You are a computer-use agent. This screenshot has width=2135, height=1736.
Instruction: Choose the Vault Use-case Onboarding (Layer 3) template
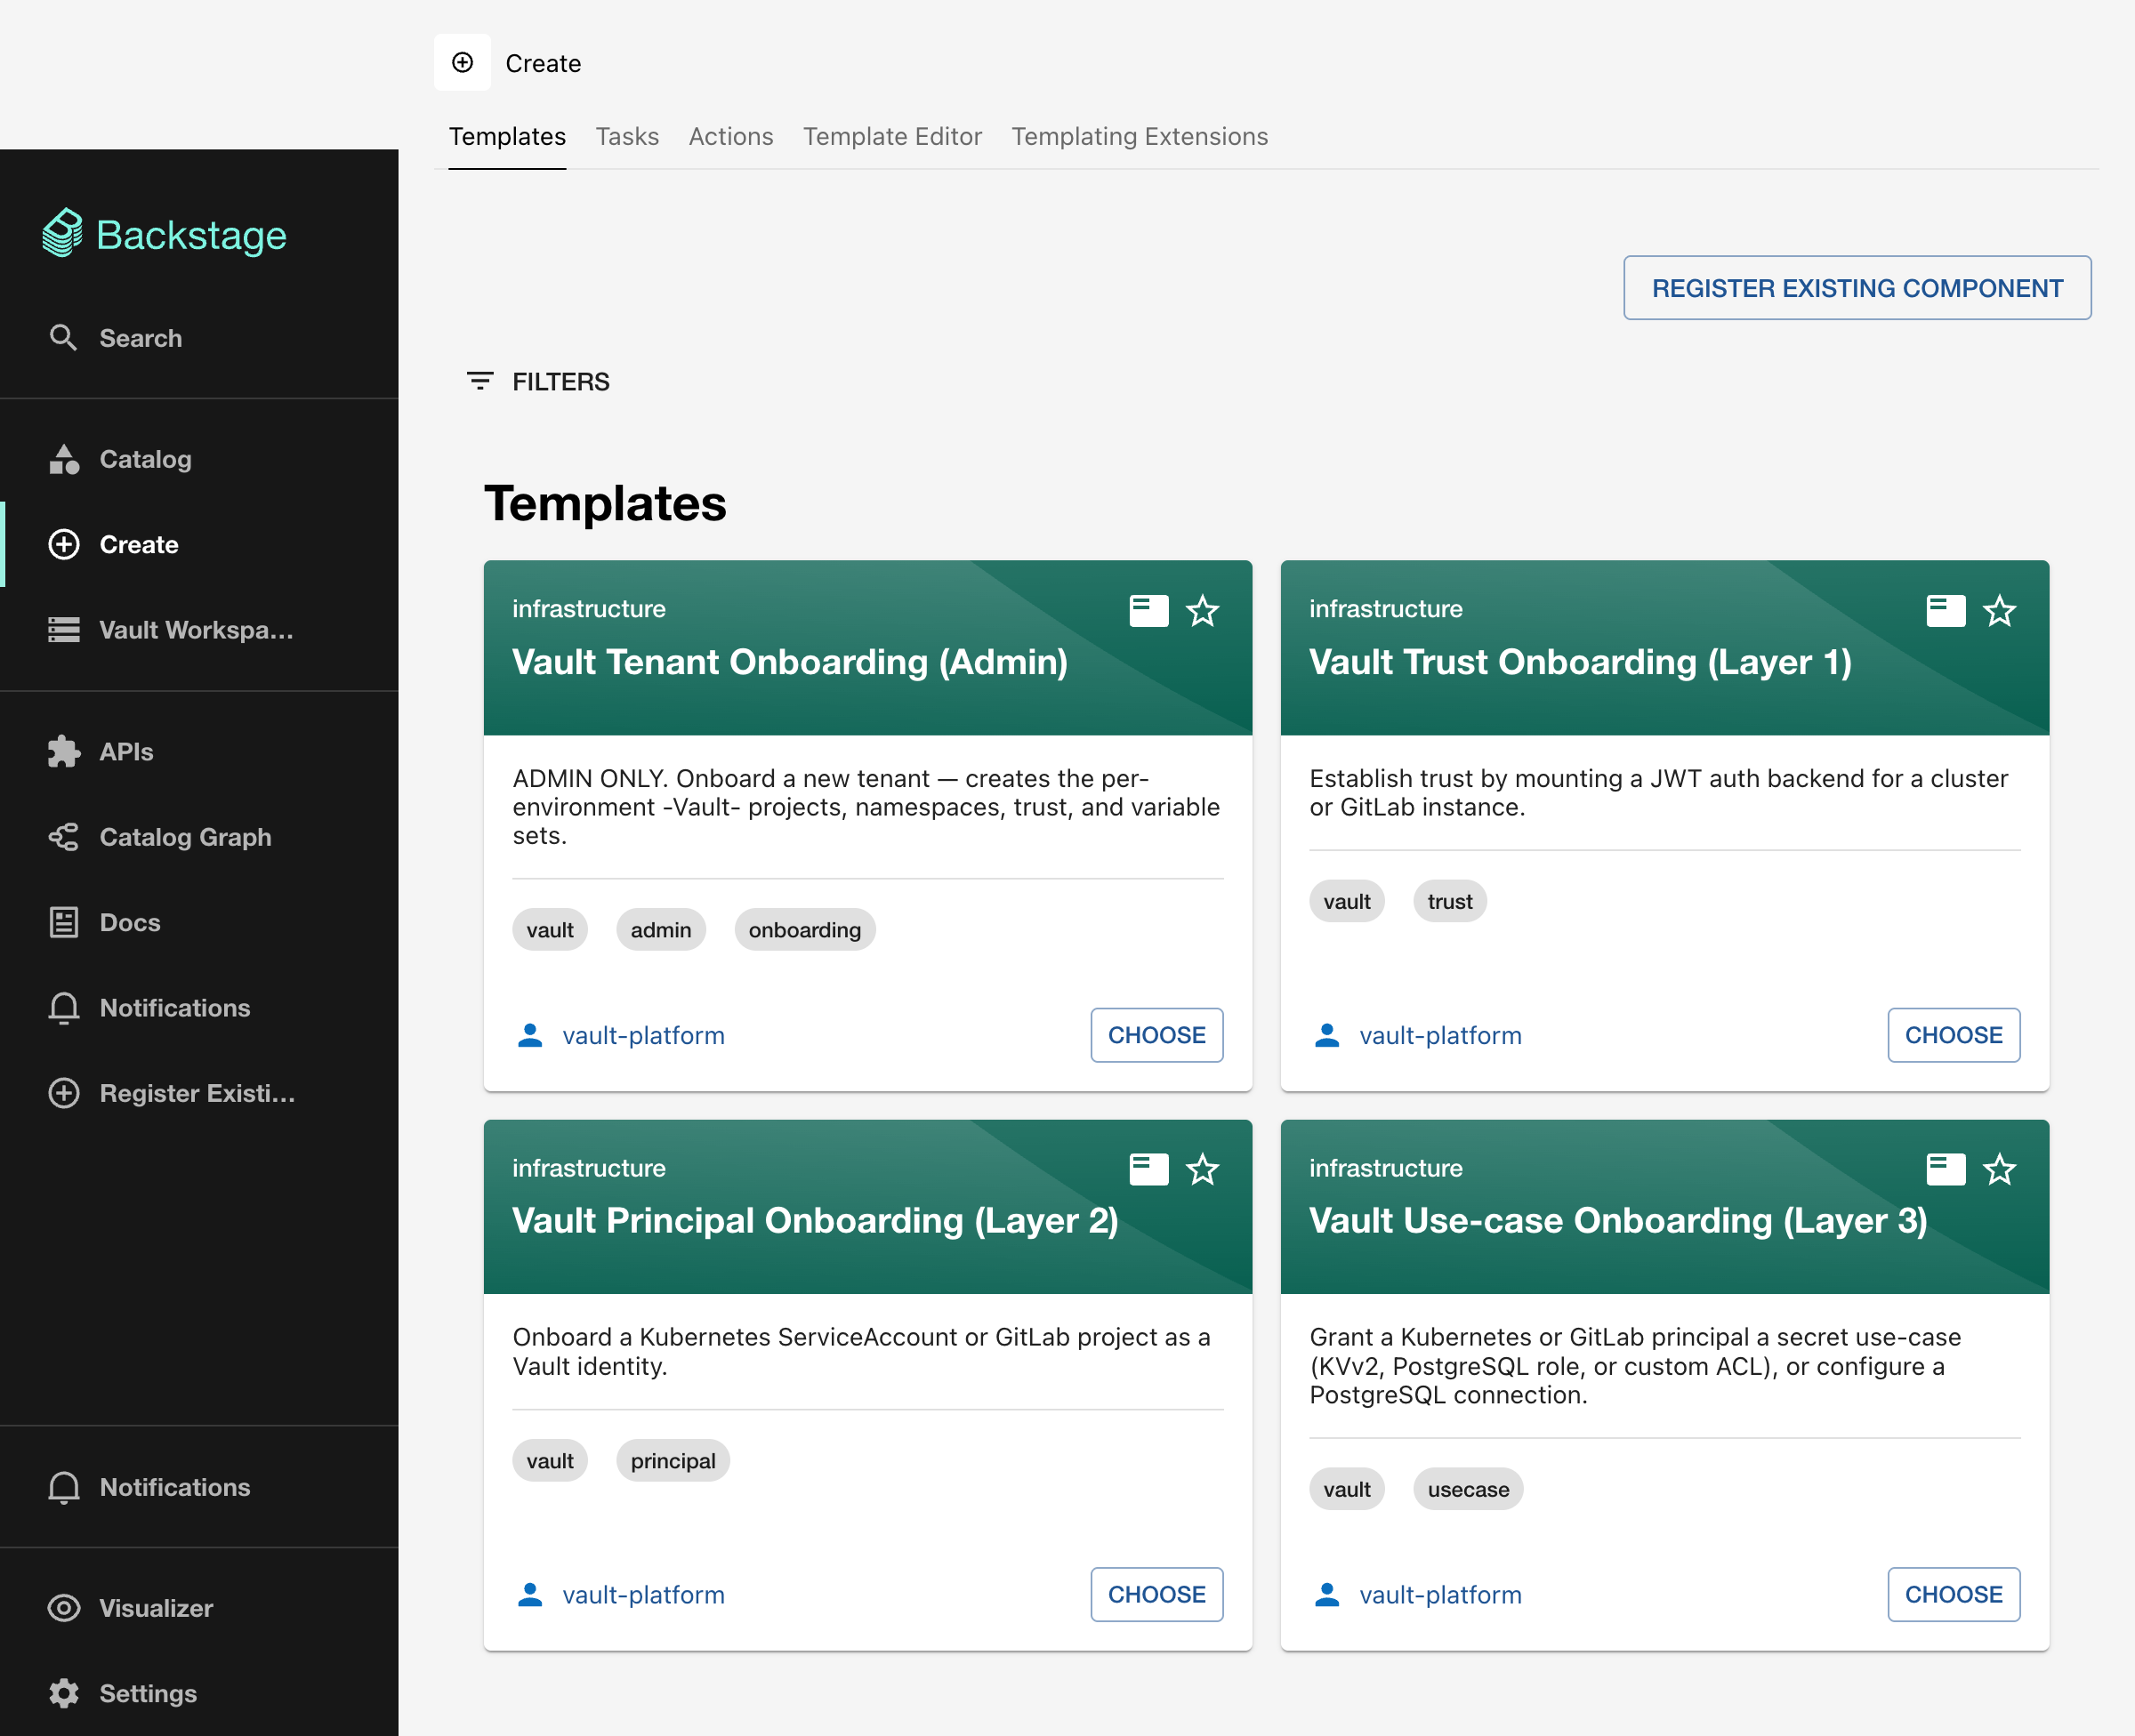[x=1953, y=1594]
